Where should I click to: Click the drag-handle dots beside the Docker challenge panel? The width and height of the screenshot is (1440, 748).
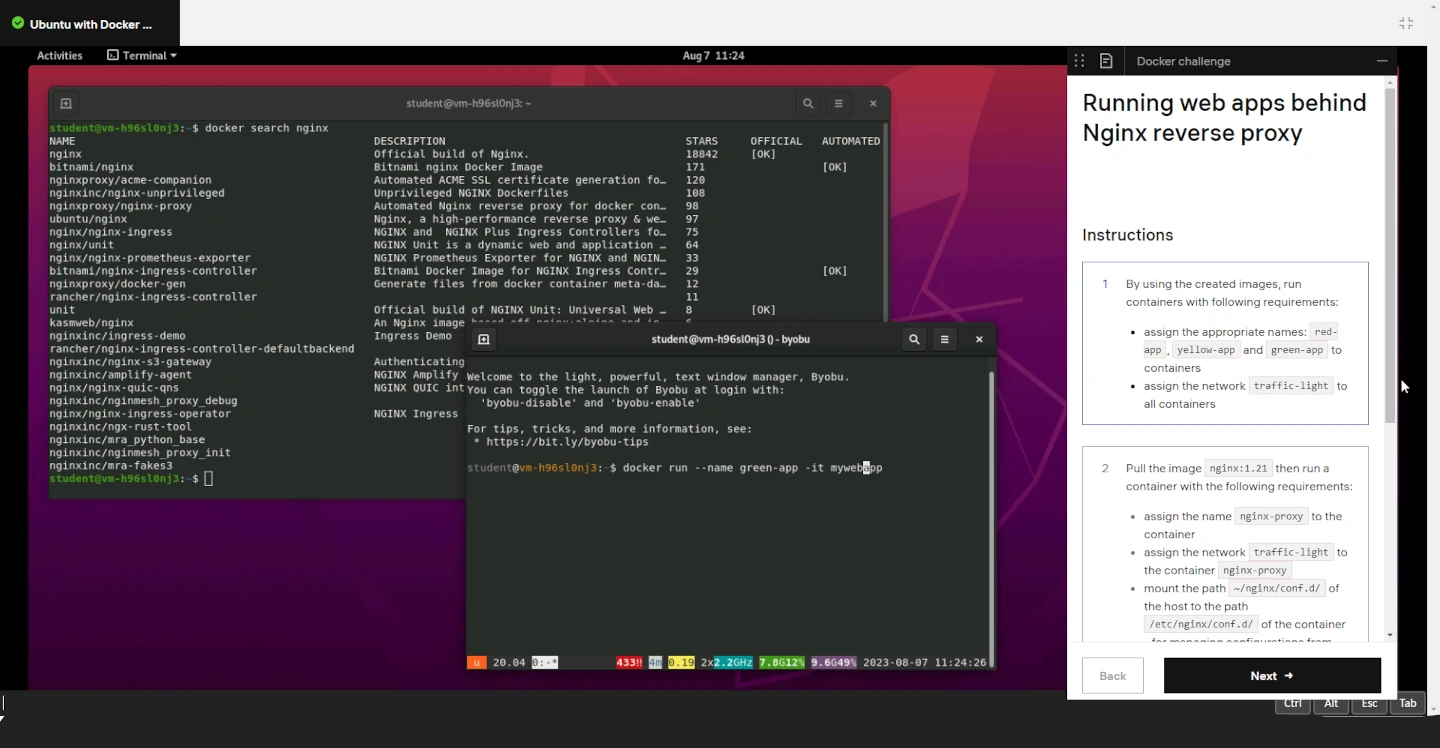(1079, 60)
